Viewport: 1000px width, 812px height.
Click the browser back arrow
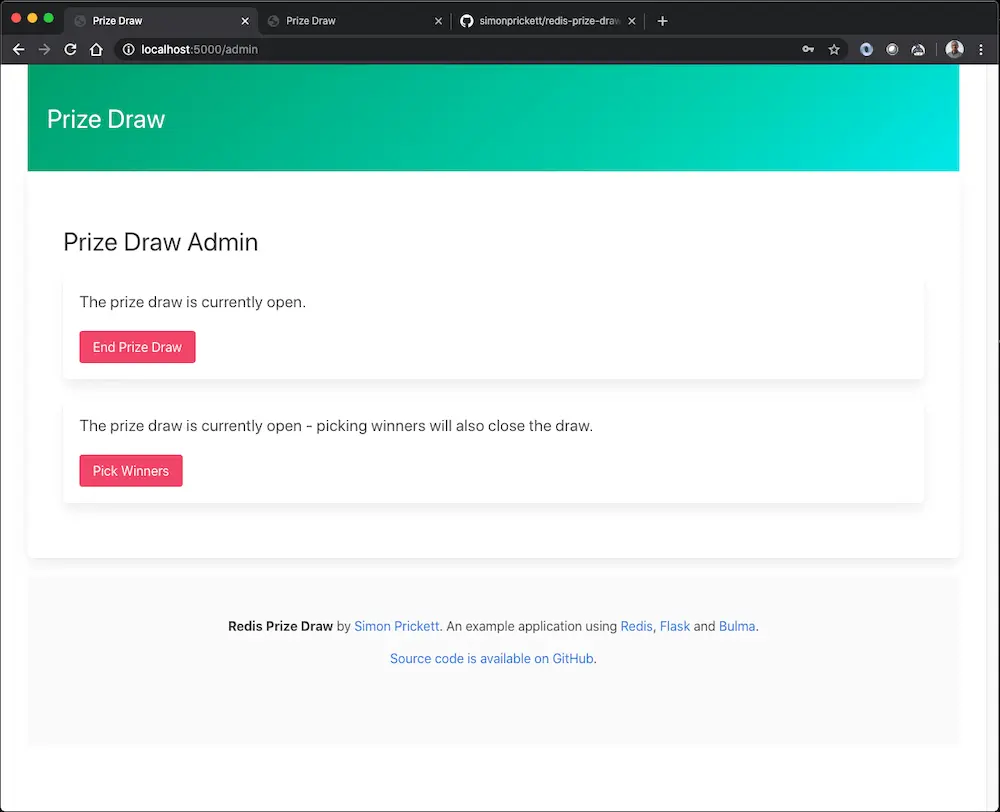tap(18, 49)
